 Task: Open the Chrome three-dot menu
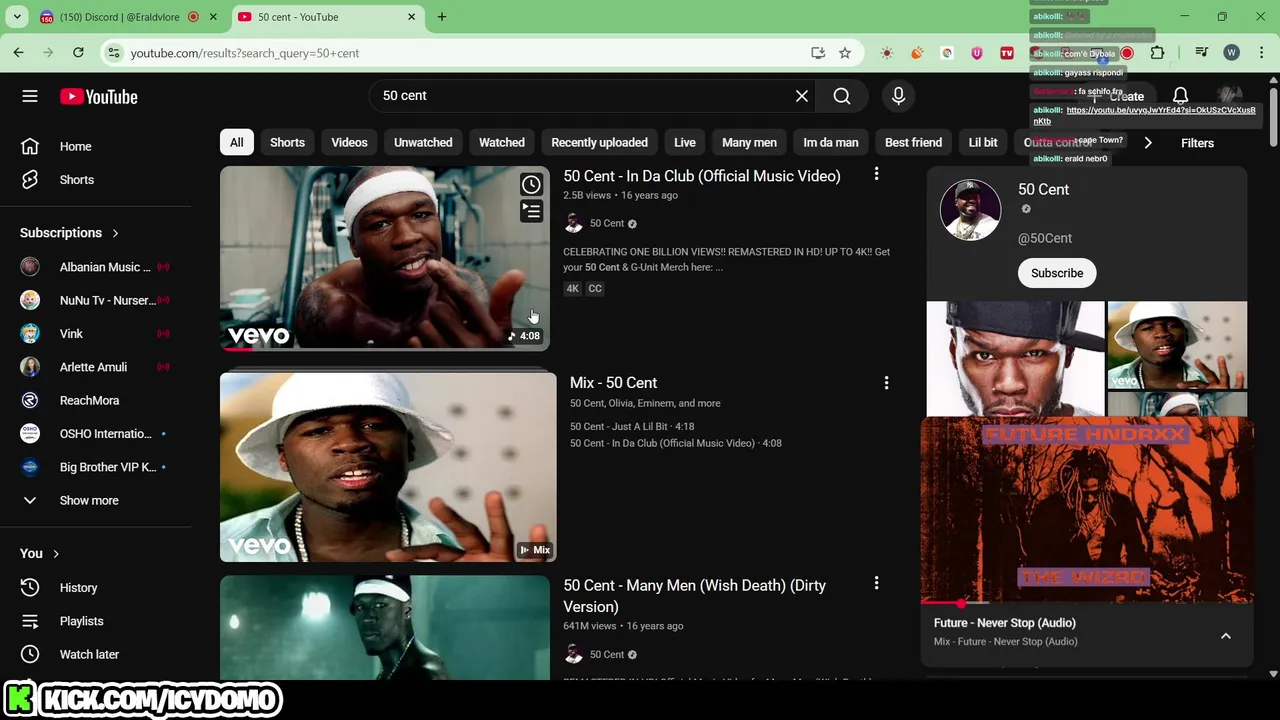point(1260,53)
